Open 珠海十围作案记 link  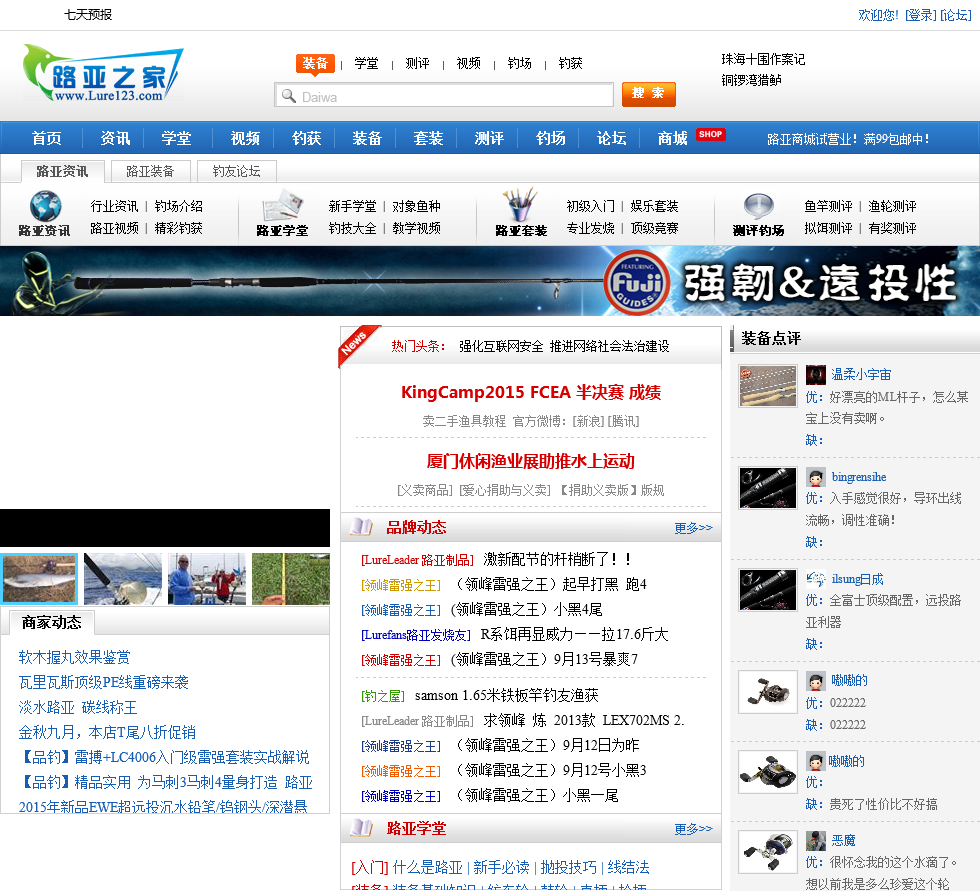click(763, 59)
